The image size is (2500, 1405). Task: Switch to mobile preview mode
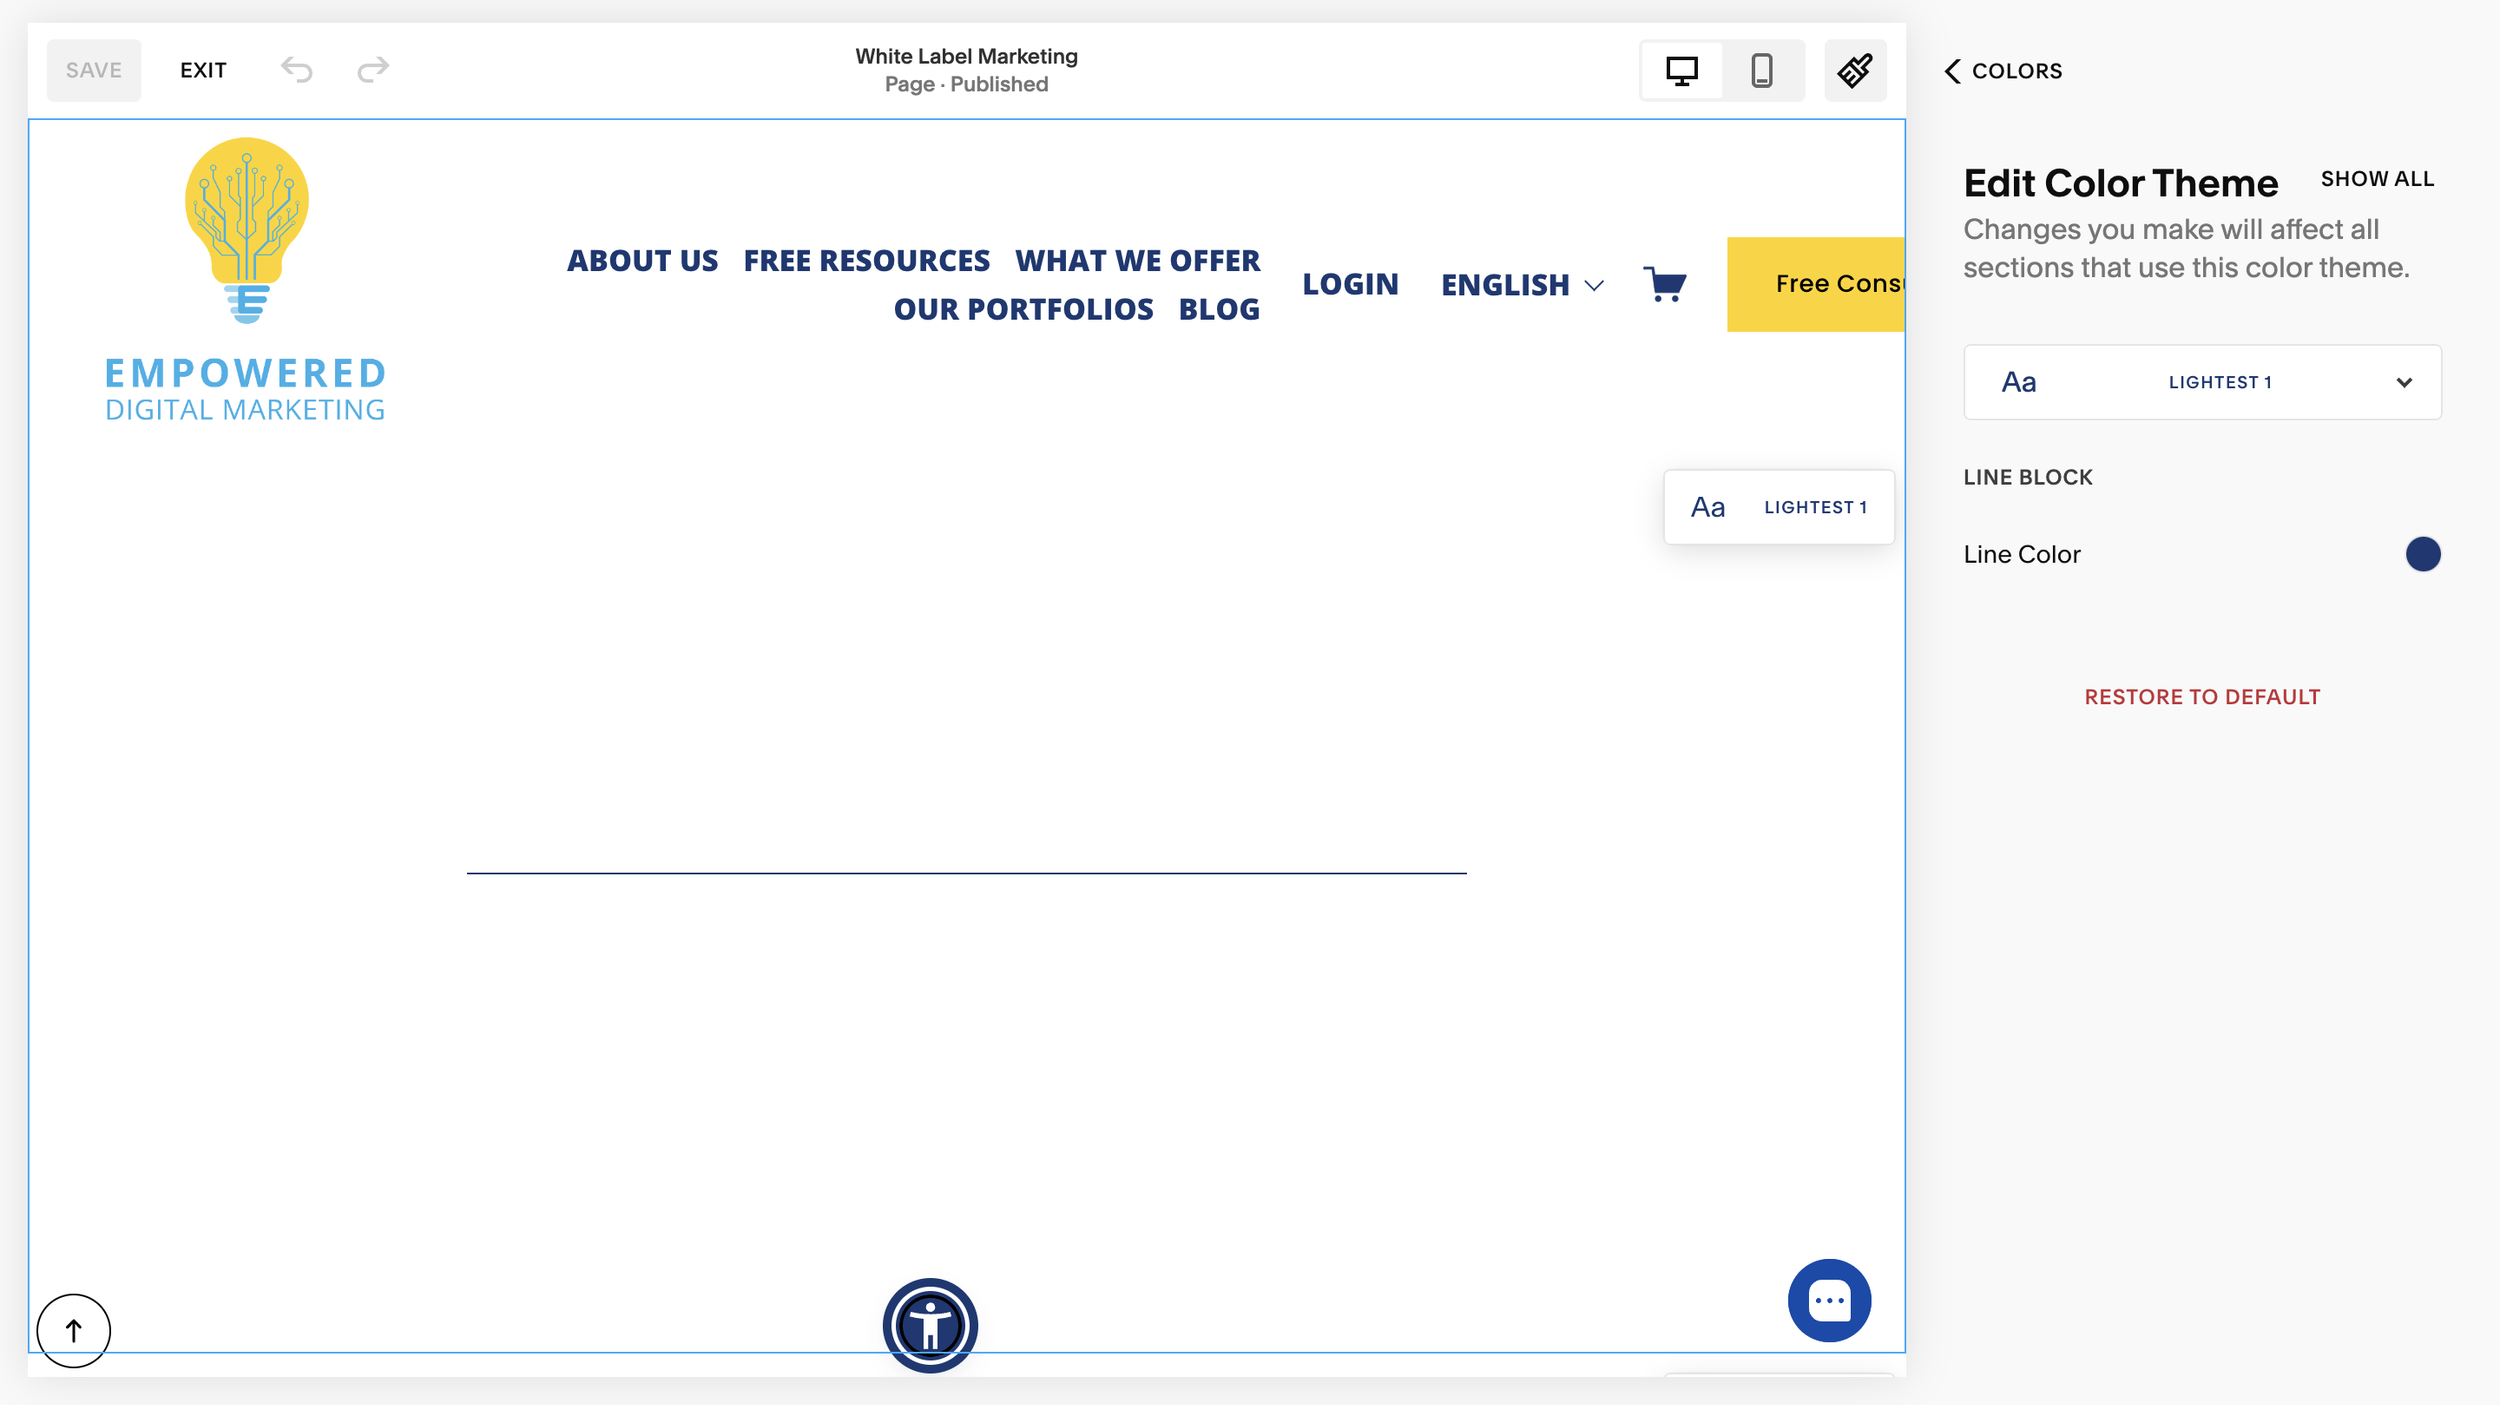(1761, 70)
